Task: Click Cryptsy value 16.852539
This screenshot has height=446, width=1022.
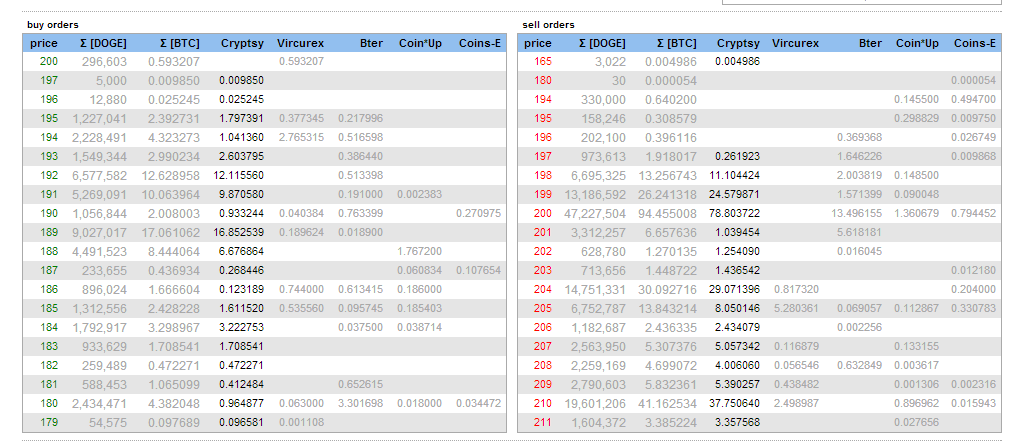Action: tap(239, 232)
